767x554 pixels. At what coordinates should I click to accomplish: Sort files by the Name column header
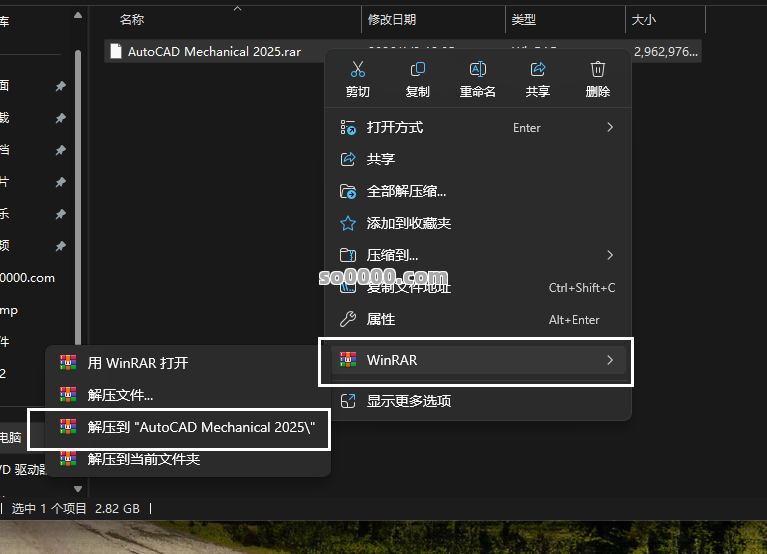click(x=131, y=19)
